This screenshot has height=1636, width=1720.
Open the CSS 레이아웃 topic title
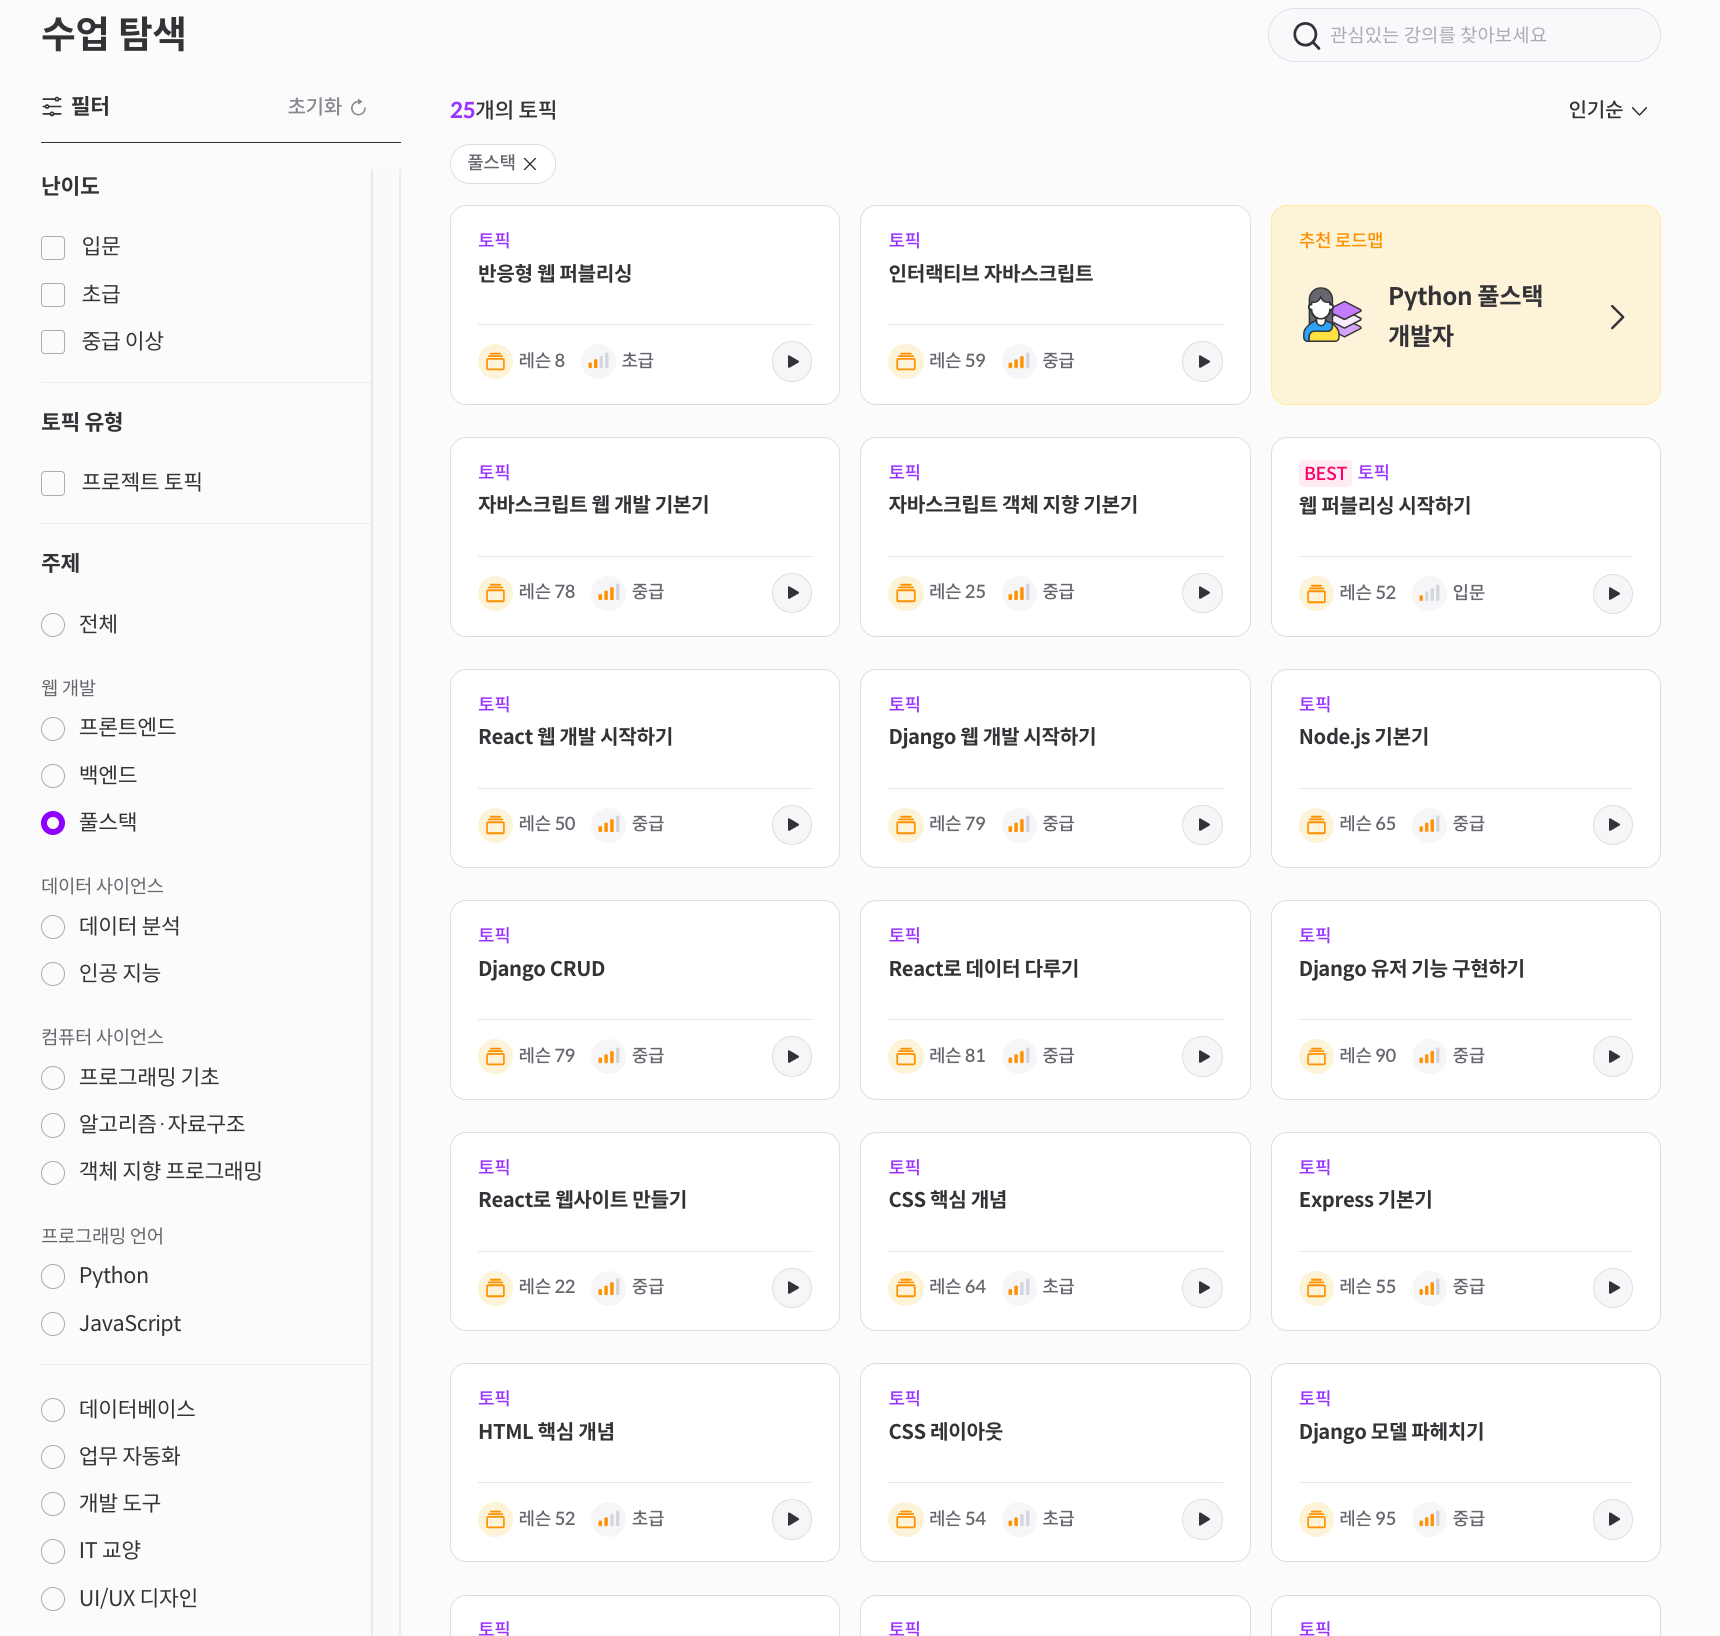coord(945,1431)
